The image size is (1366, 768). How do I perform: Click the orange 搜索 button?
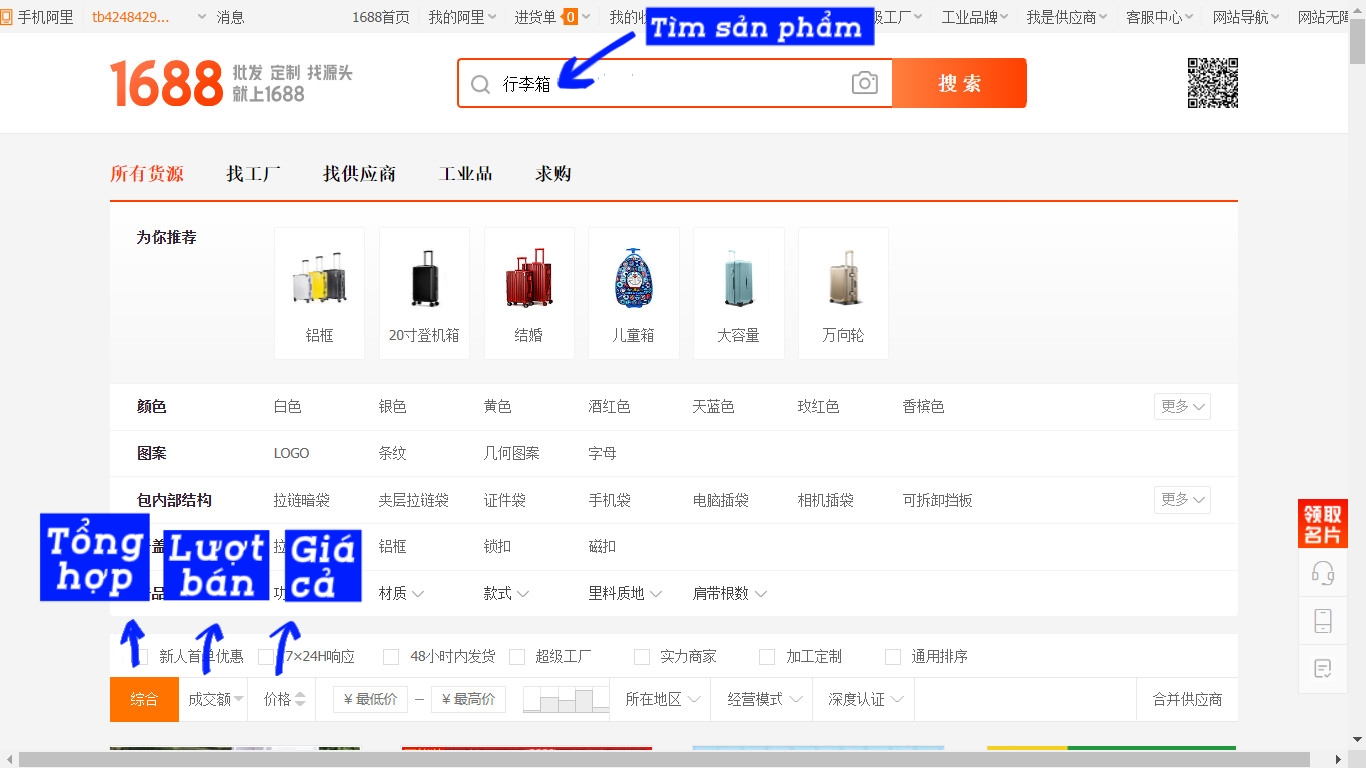959,83
